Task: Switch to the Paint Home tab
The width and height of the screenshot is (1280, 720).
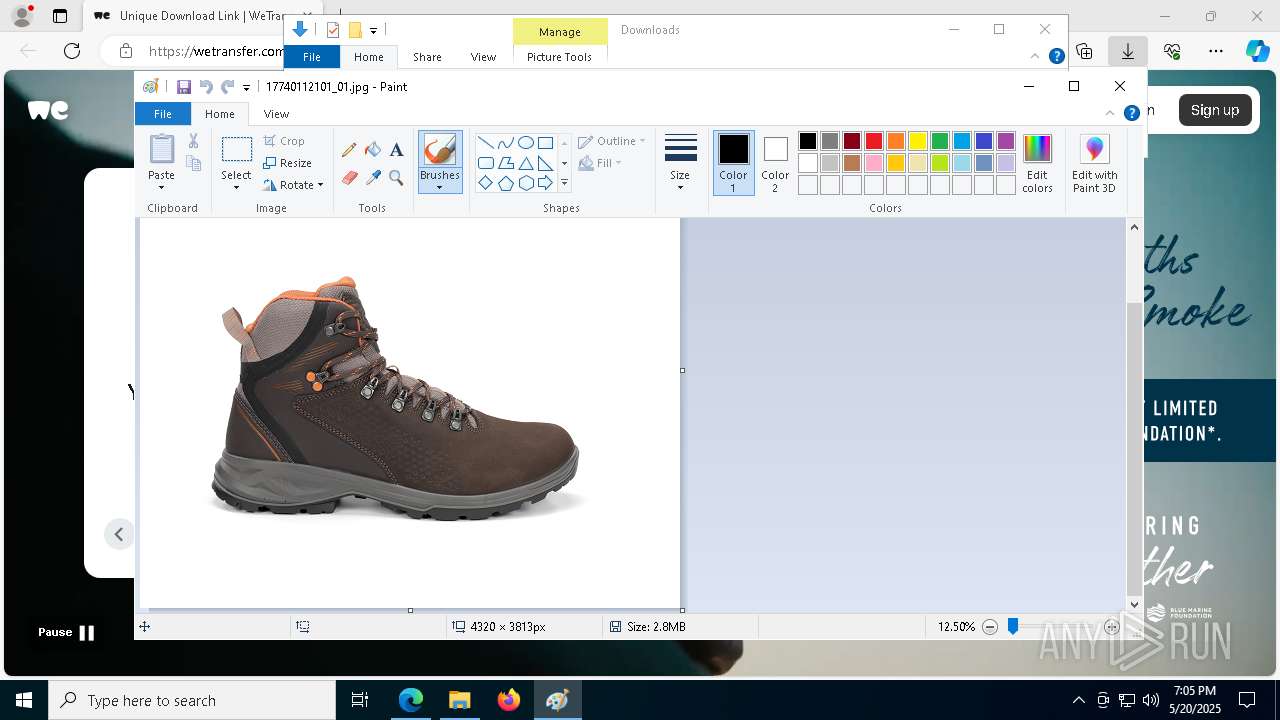Action: [220, 114]
